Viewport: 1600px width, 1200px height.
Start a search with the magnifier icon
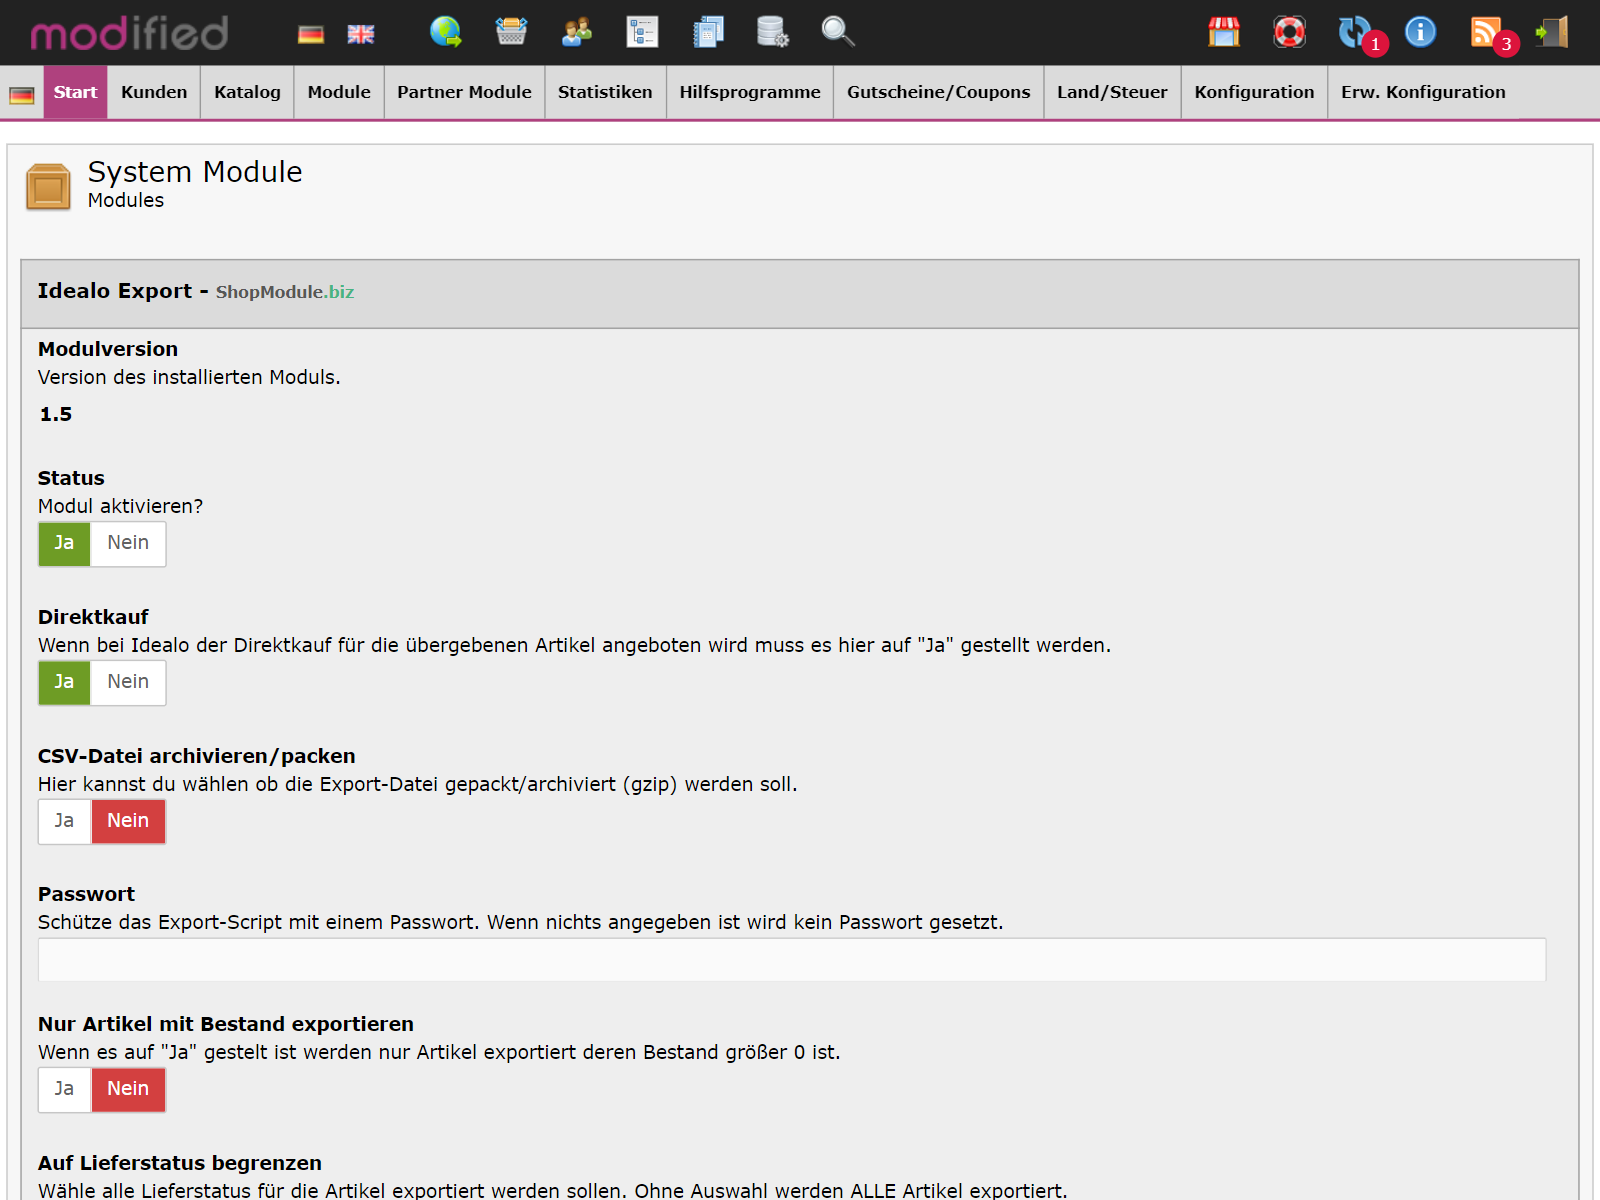(x=838, y=33)
